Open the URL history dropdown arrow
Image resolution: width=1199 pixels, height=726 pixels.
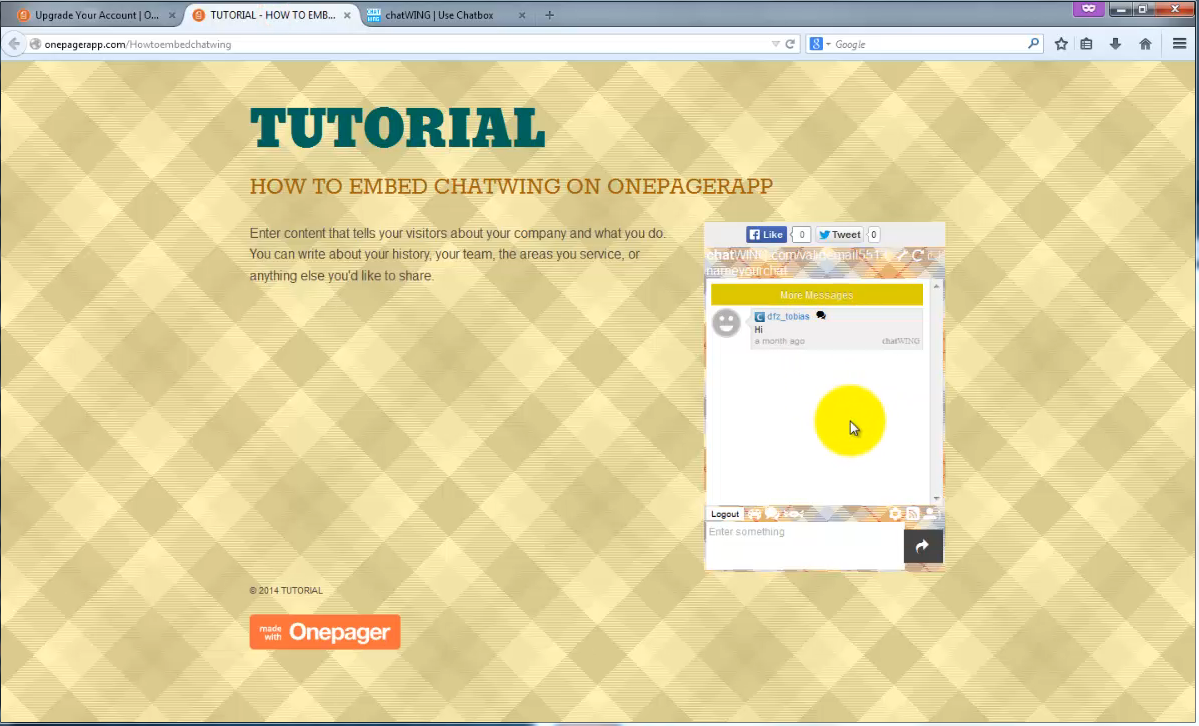pyautogui.click(x=775, y=44)
